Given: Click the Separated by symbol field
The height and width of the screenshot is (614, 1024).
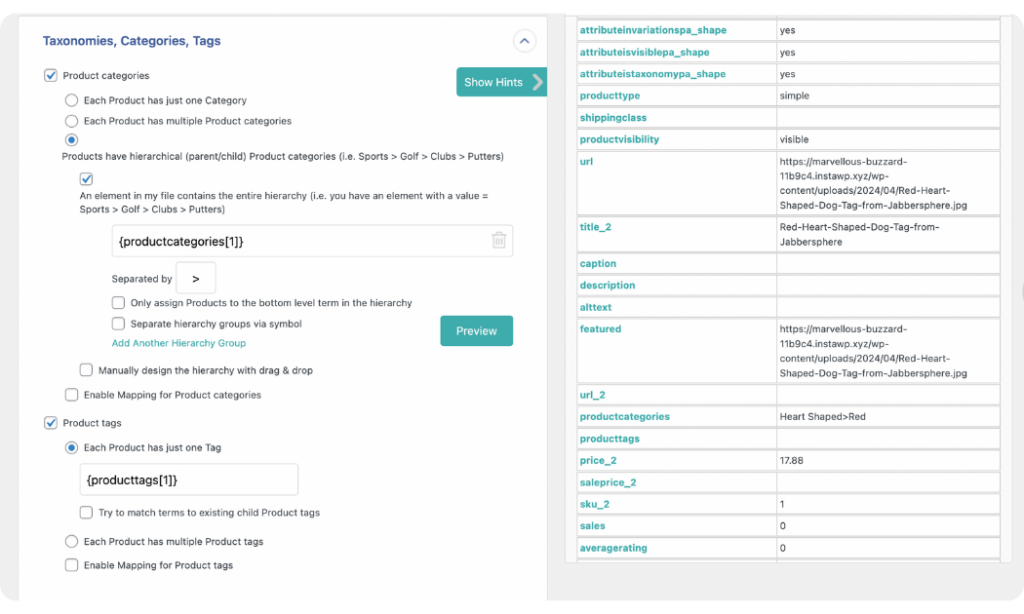Looking at the screenshot, I should (195, 279).
